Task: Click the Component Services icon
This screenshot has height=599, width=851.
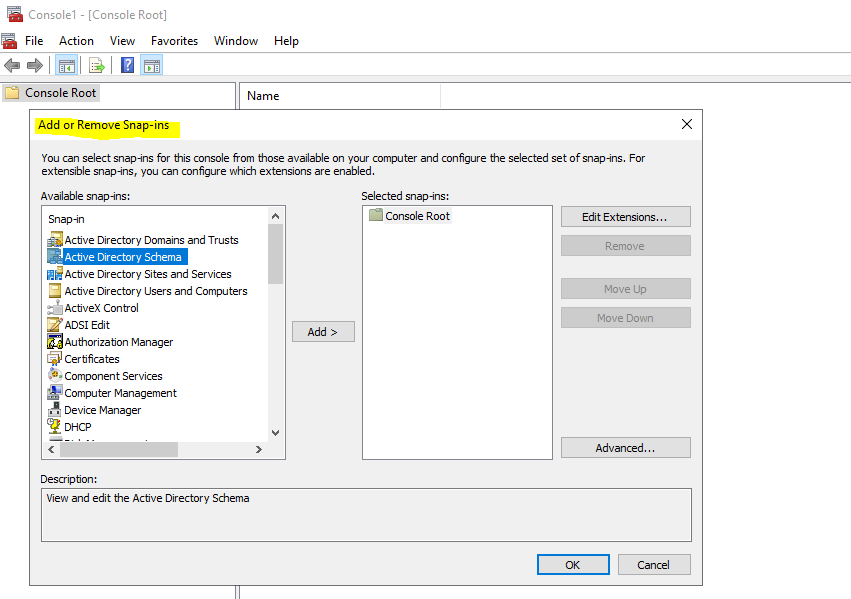Action: pyautogui.click(x=55, y=375)
